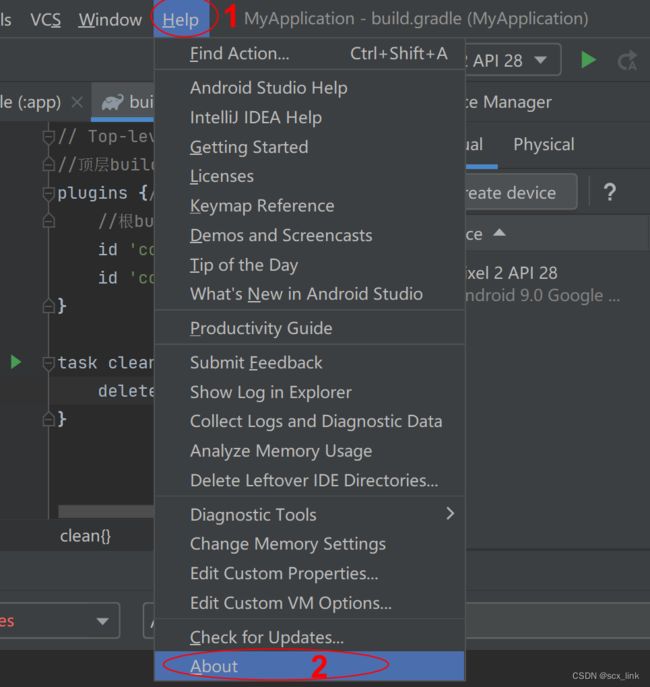The height and width of the screenshot is (687, 650).
Task: Select Analyze Memory Usage
Action: (310, 451)
